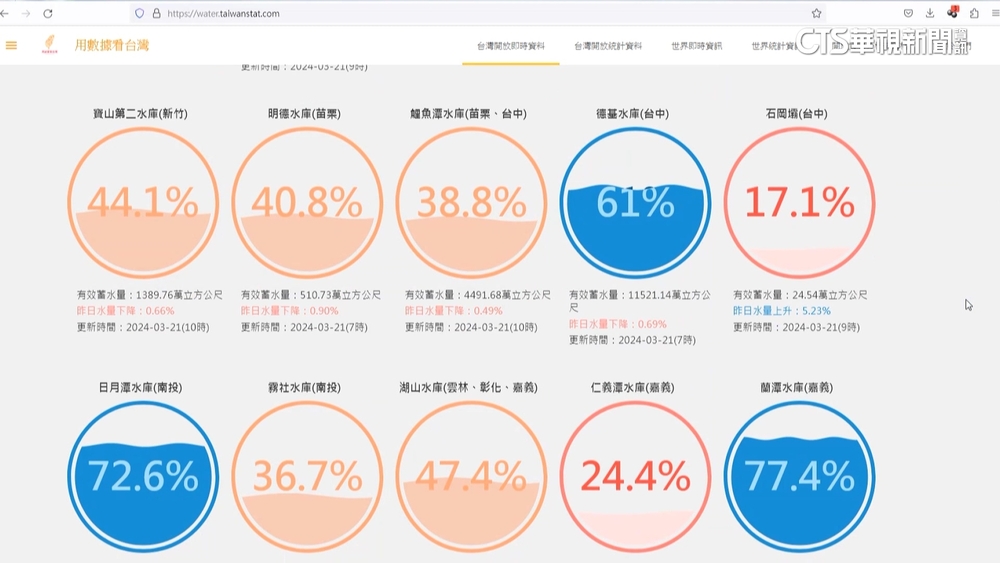Click the text 有效蓄水量:1389.76萬立方公尺

pyautogui.click(x=150, y=295)
